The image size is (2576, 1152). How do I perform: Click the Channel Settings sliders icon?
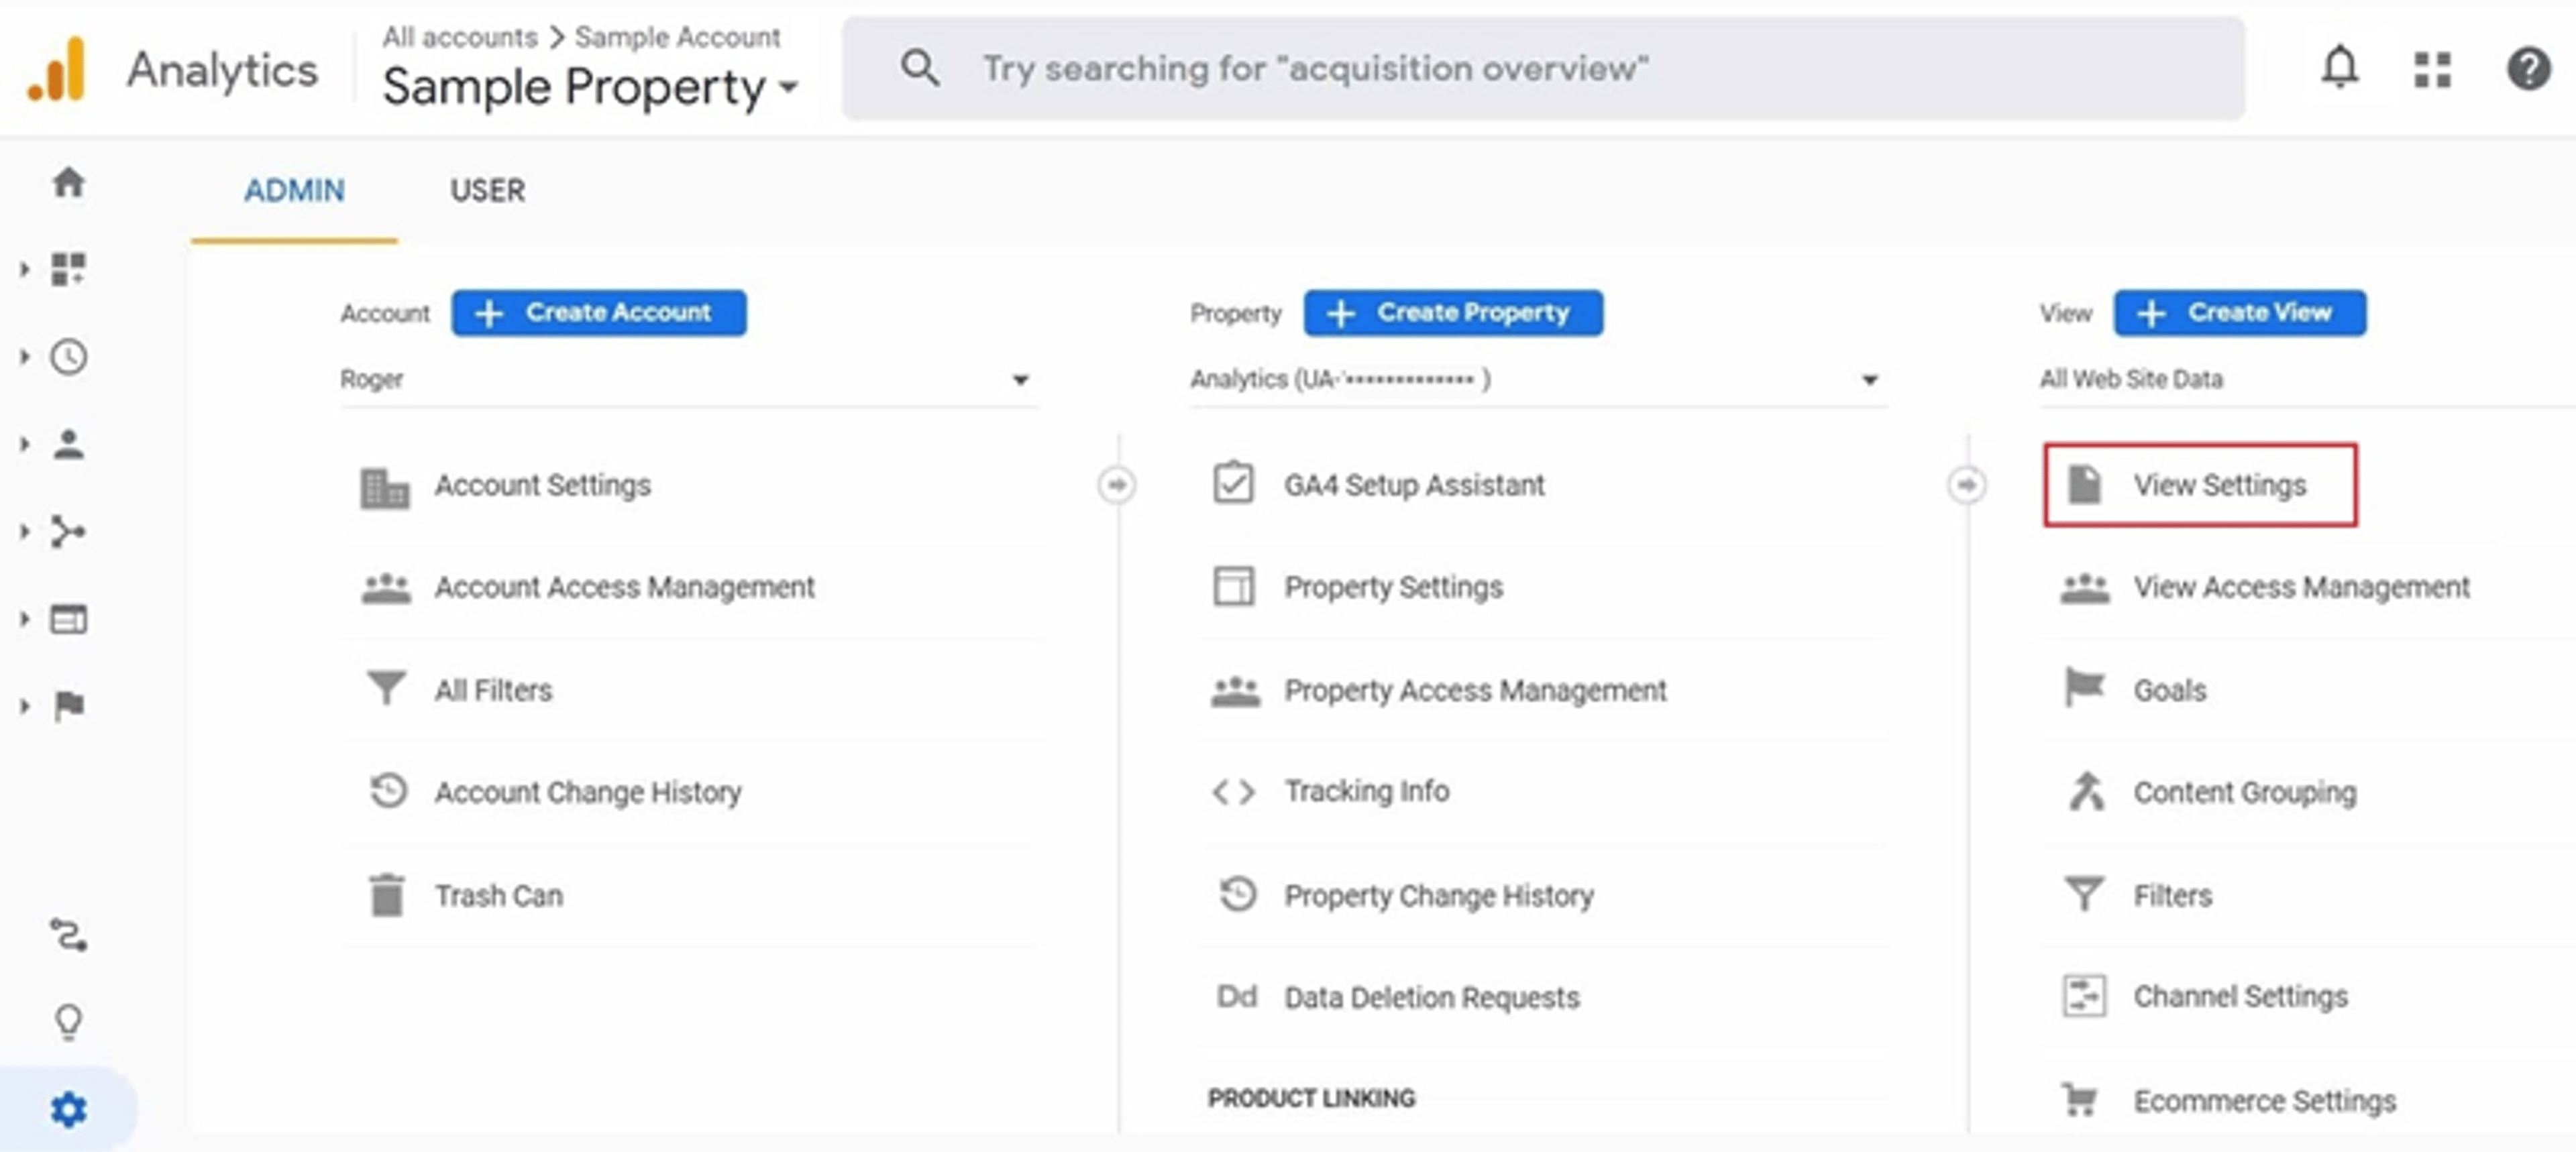pyautogui.click(x=2084, y=996)
